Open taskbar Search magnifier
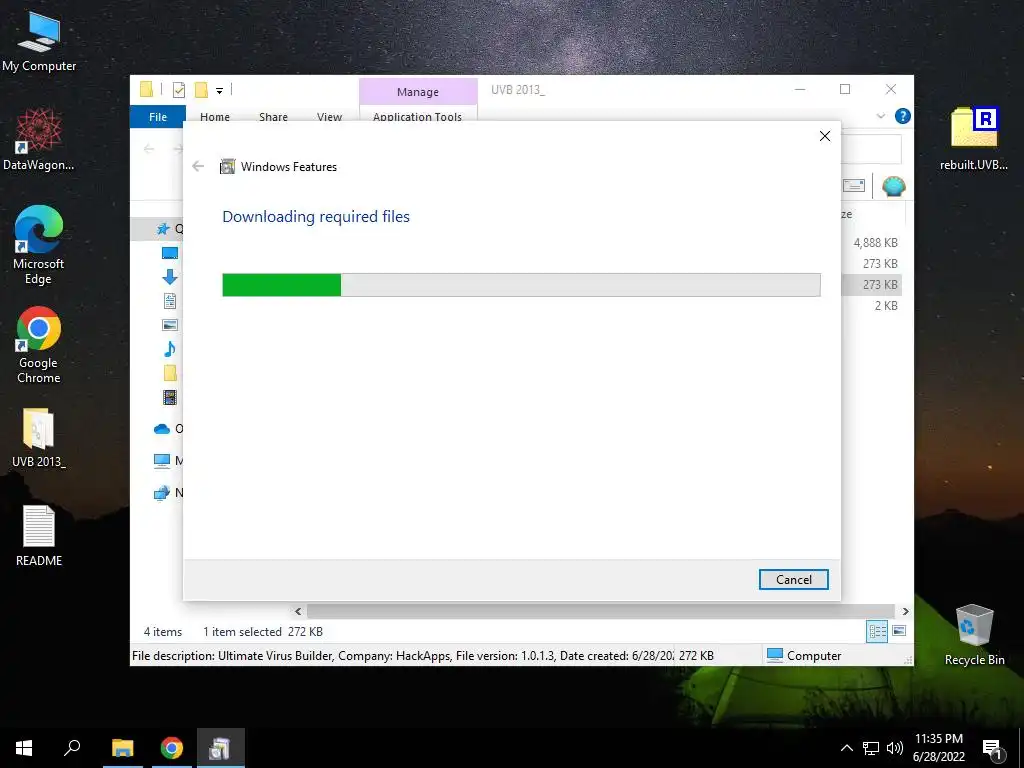 point(72,748)
